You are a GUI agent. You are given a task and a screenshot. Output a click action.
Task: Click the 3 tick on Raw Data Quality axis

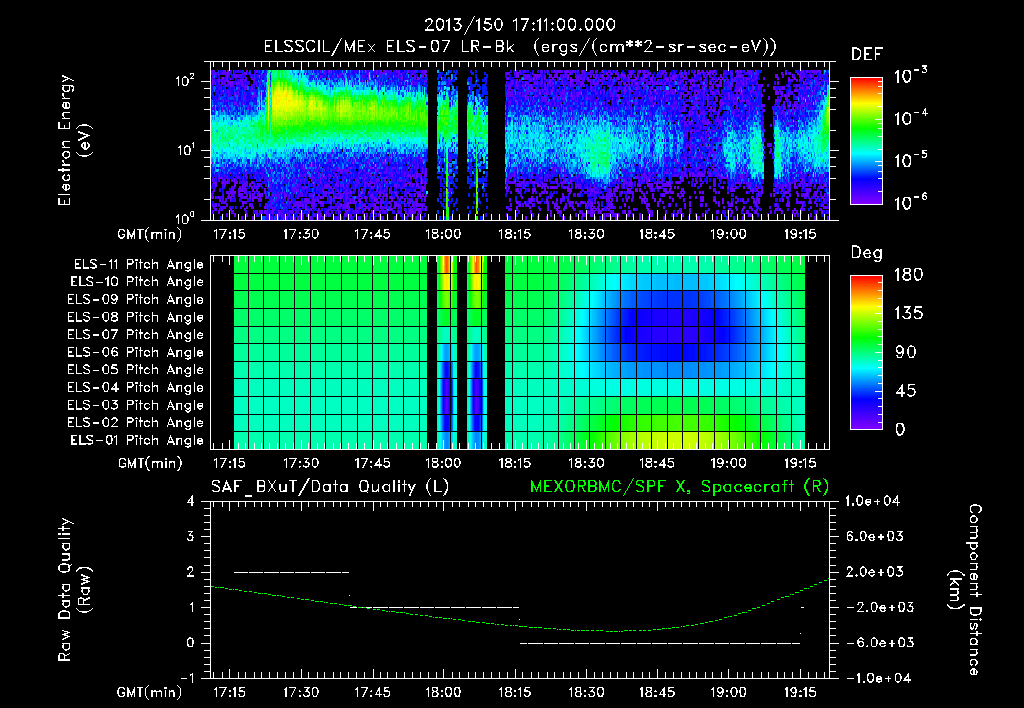pos(191,537)
